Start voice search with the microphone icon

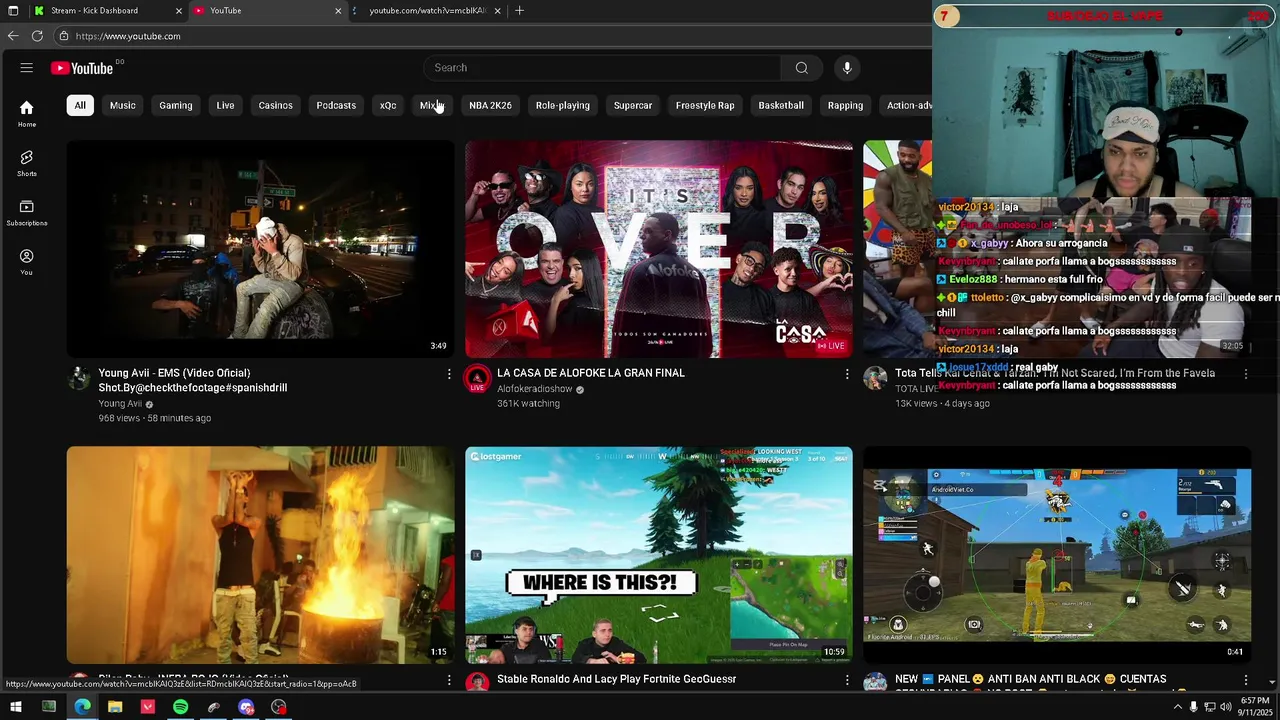pos(847,68)
